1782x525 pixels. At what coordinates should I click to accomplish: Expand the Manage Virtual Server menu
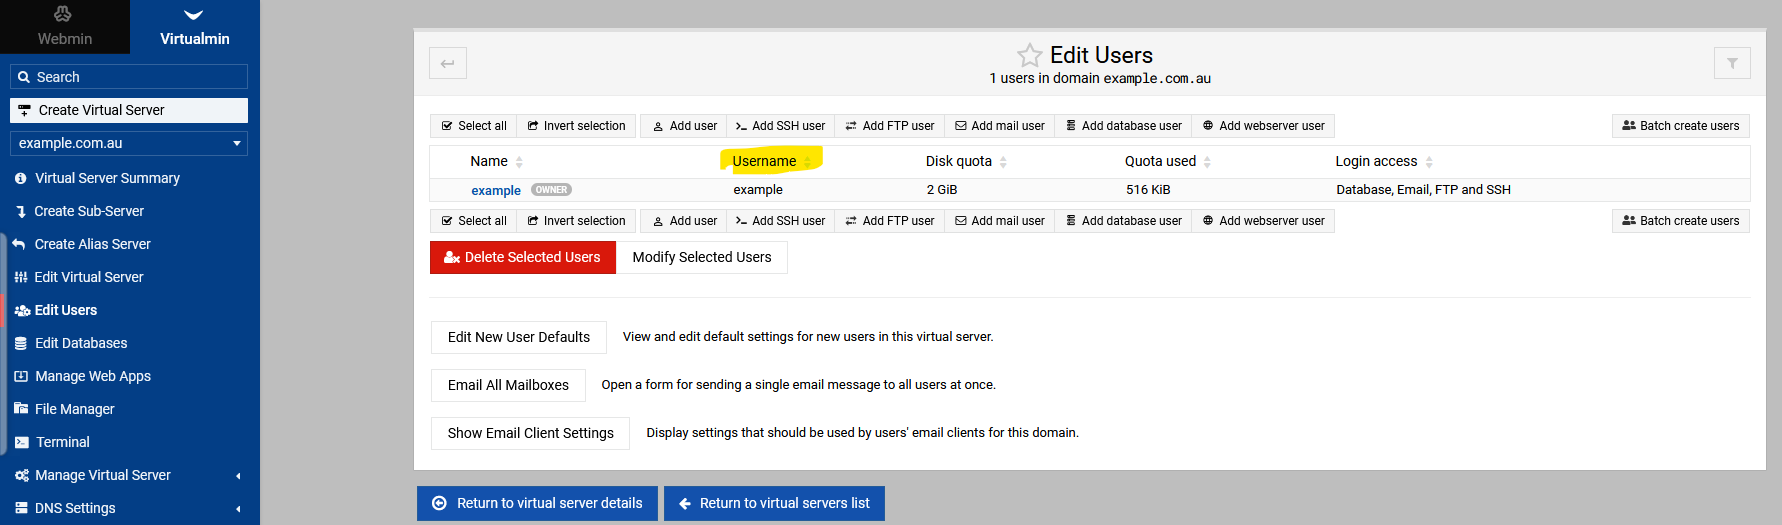[x=102, y=475]
